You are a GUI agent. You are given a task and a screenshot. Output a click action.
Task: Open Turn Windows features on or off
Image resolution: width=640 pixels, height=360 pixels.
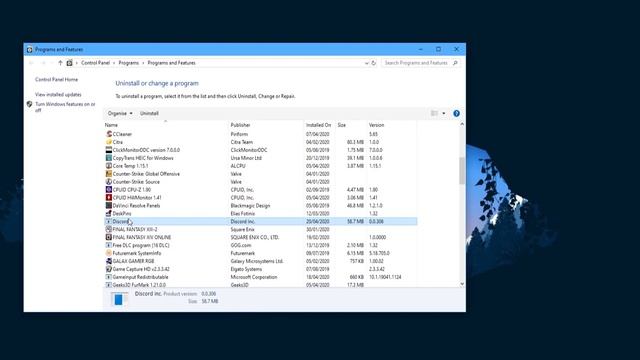[x=64, y=107]
